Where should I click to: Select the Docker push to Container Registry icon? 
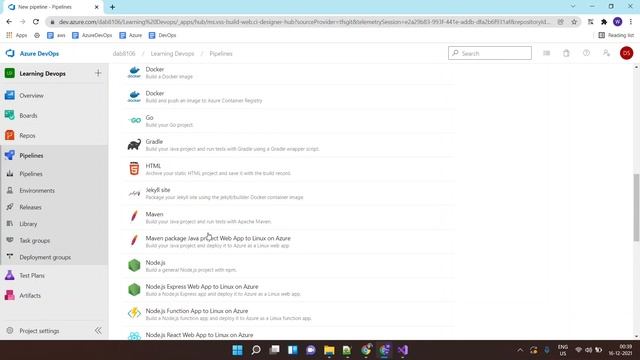(x=134, y=97)
